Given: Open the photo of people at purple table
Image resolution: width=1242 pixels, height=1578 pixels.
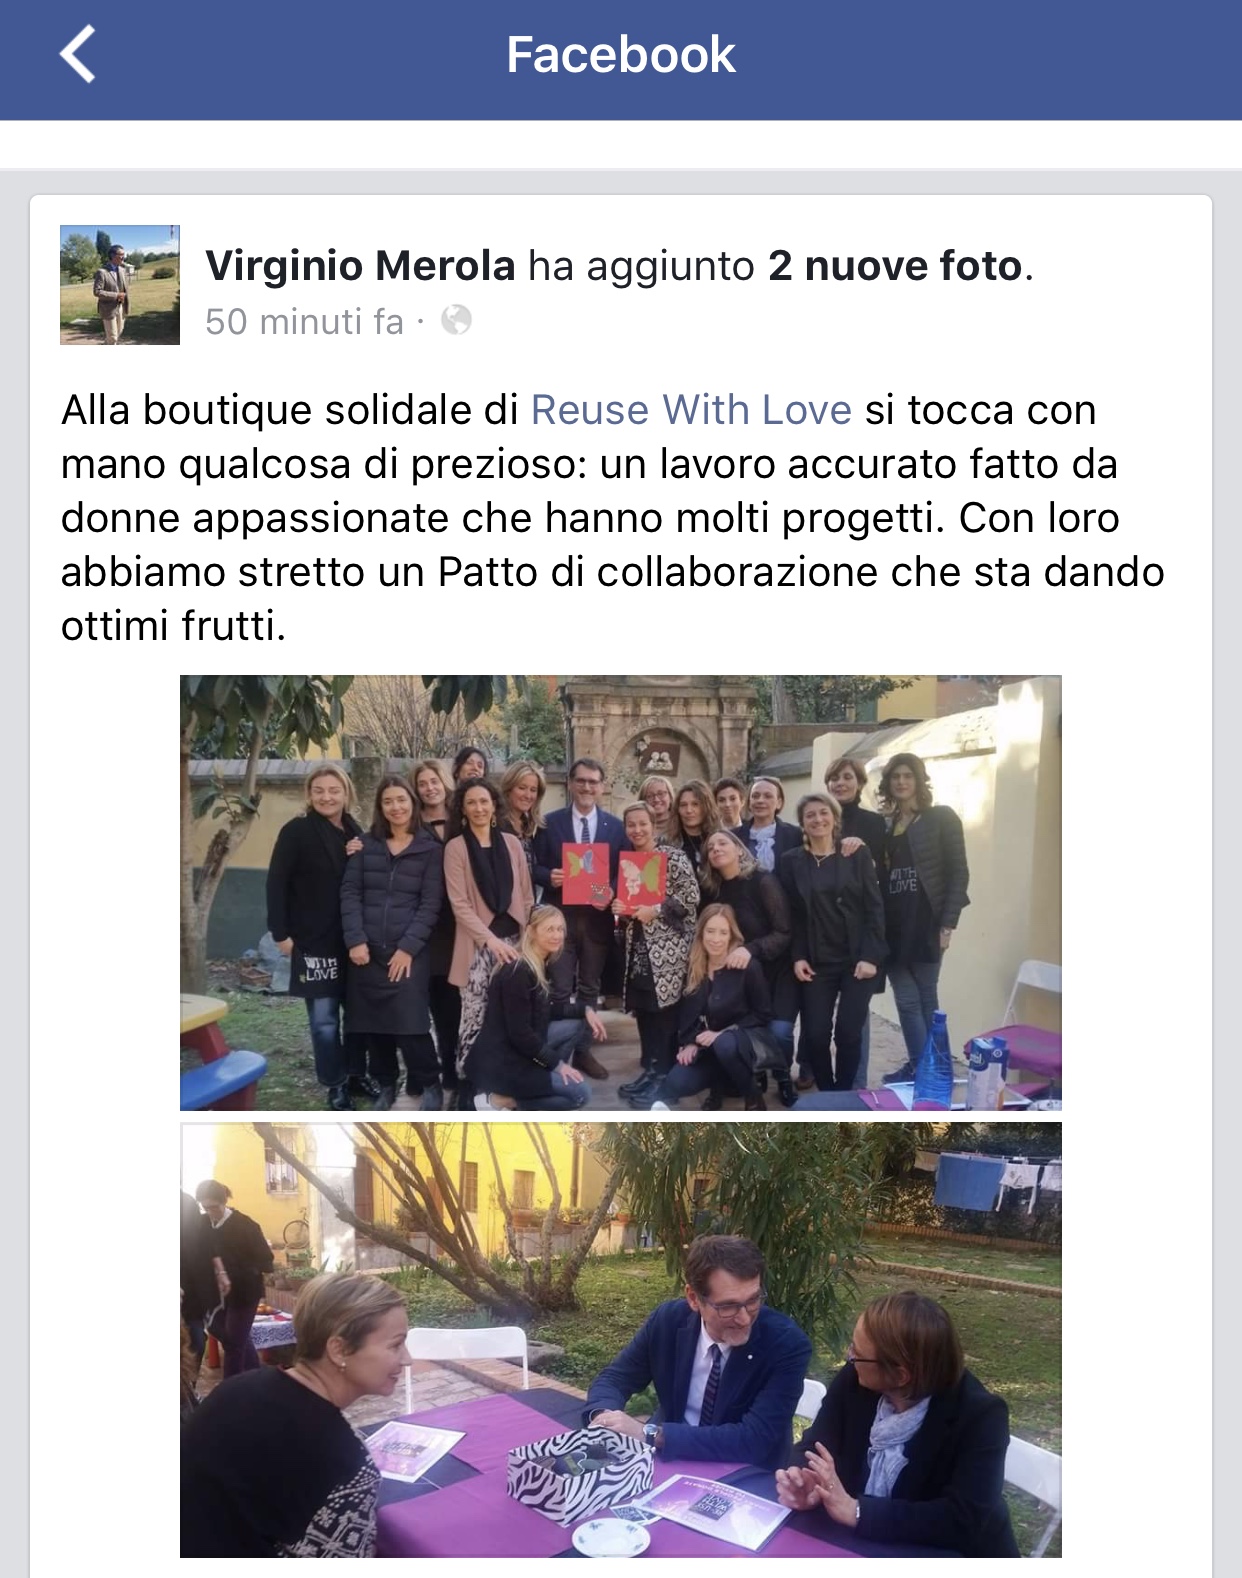Looking at the screenshot, I should (x=621, y=1340).
